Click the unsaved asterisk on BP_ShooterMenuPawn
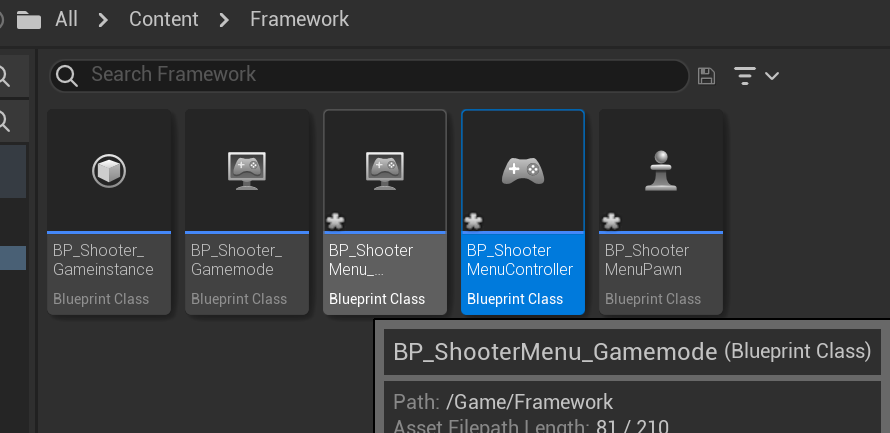This screenshot has height=433, width=890. (611, 221)
